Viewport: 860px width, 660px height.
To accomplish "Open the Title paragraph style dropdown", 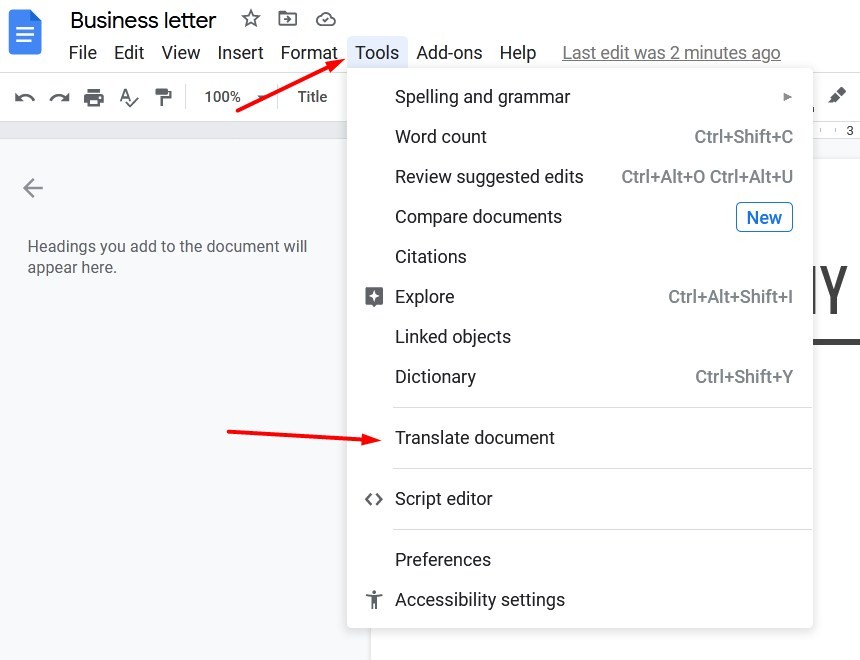I will pyautogui.click(x=313, y=97).
